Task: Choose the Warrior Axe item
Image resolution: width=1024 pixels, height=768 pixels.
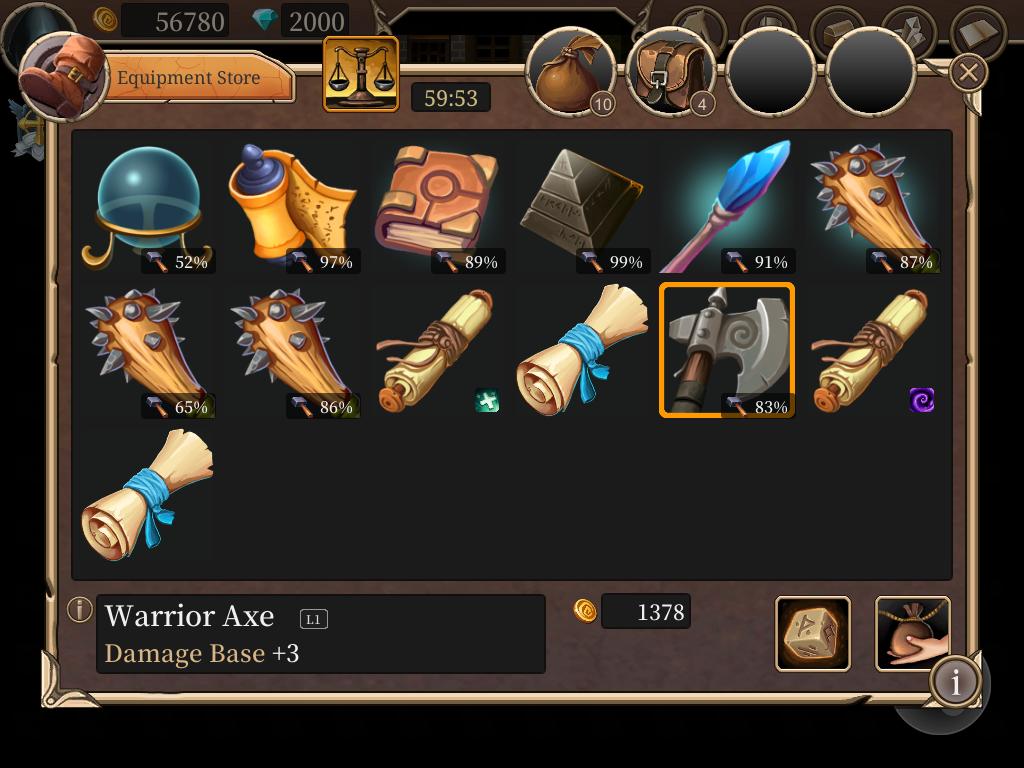Action: [727, 350]
